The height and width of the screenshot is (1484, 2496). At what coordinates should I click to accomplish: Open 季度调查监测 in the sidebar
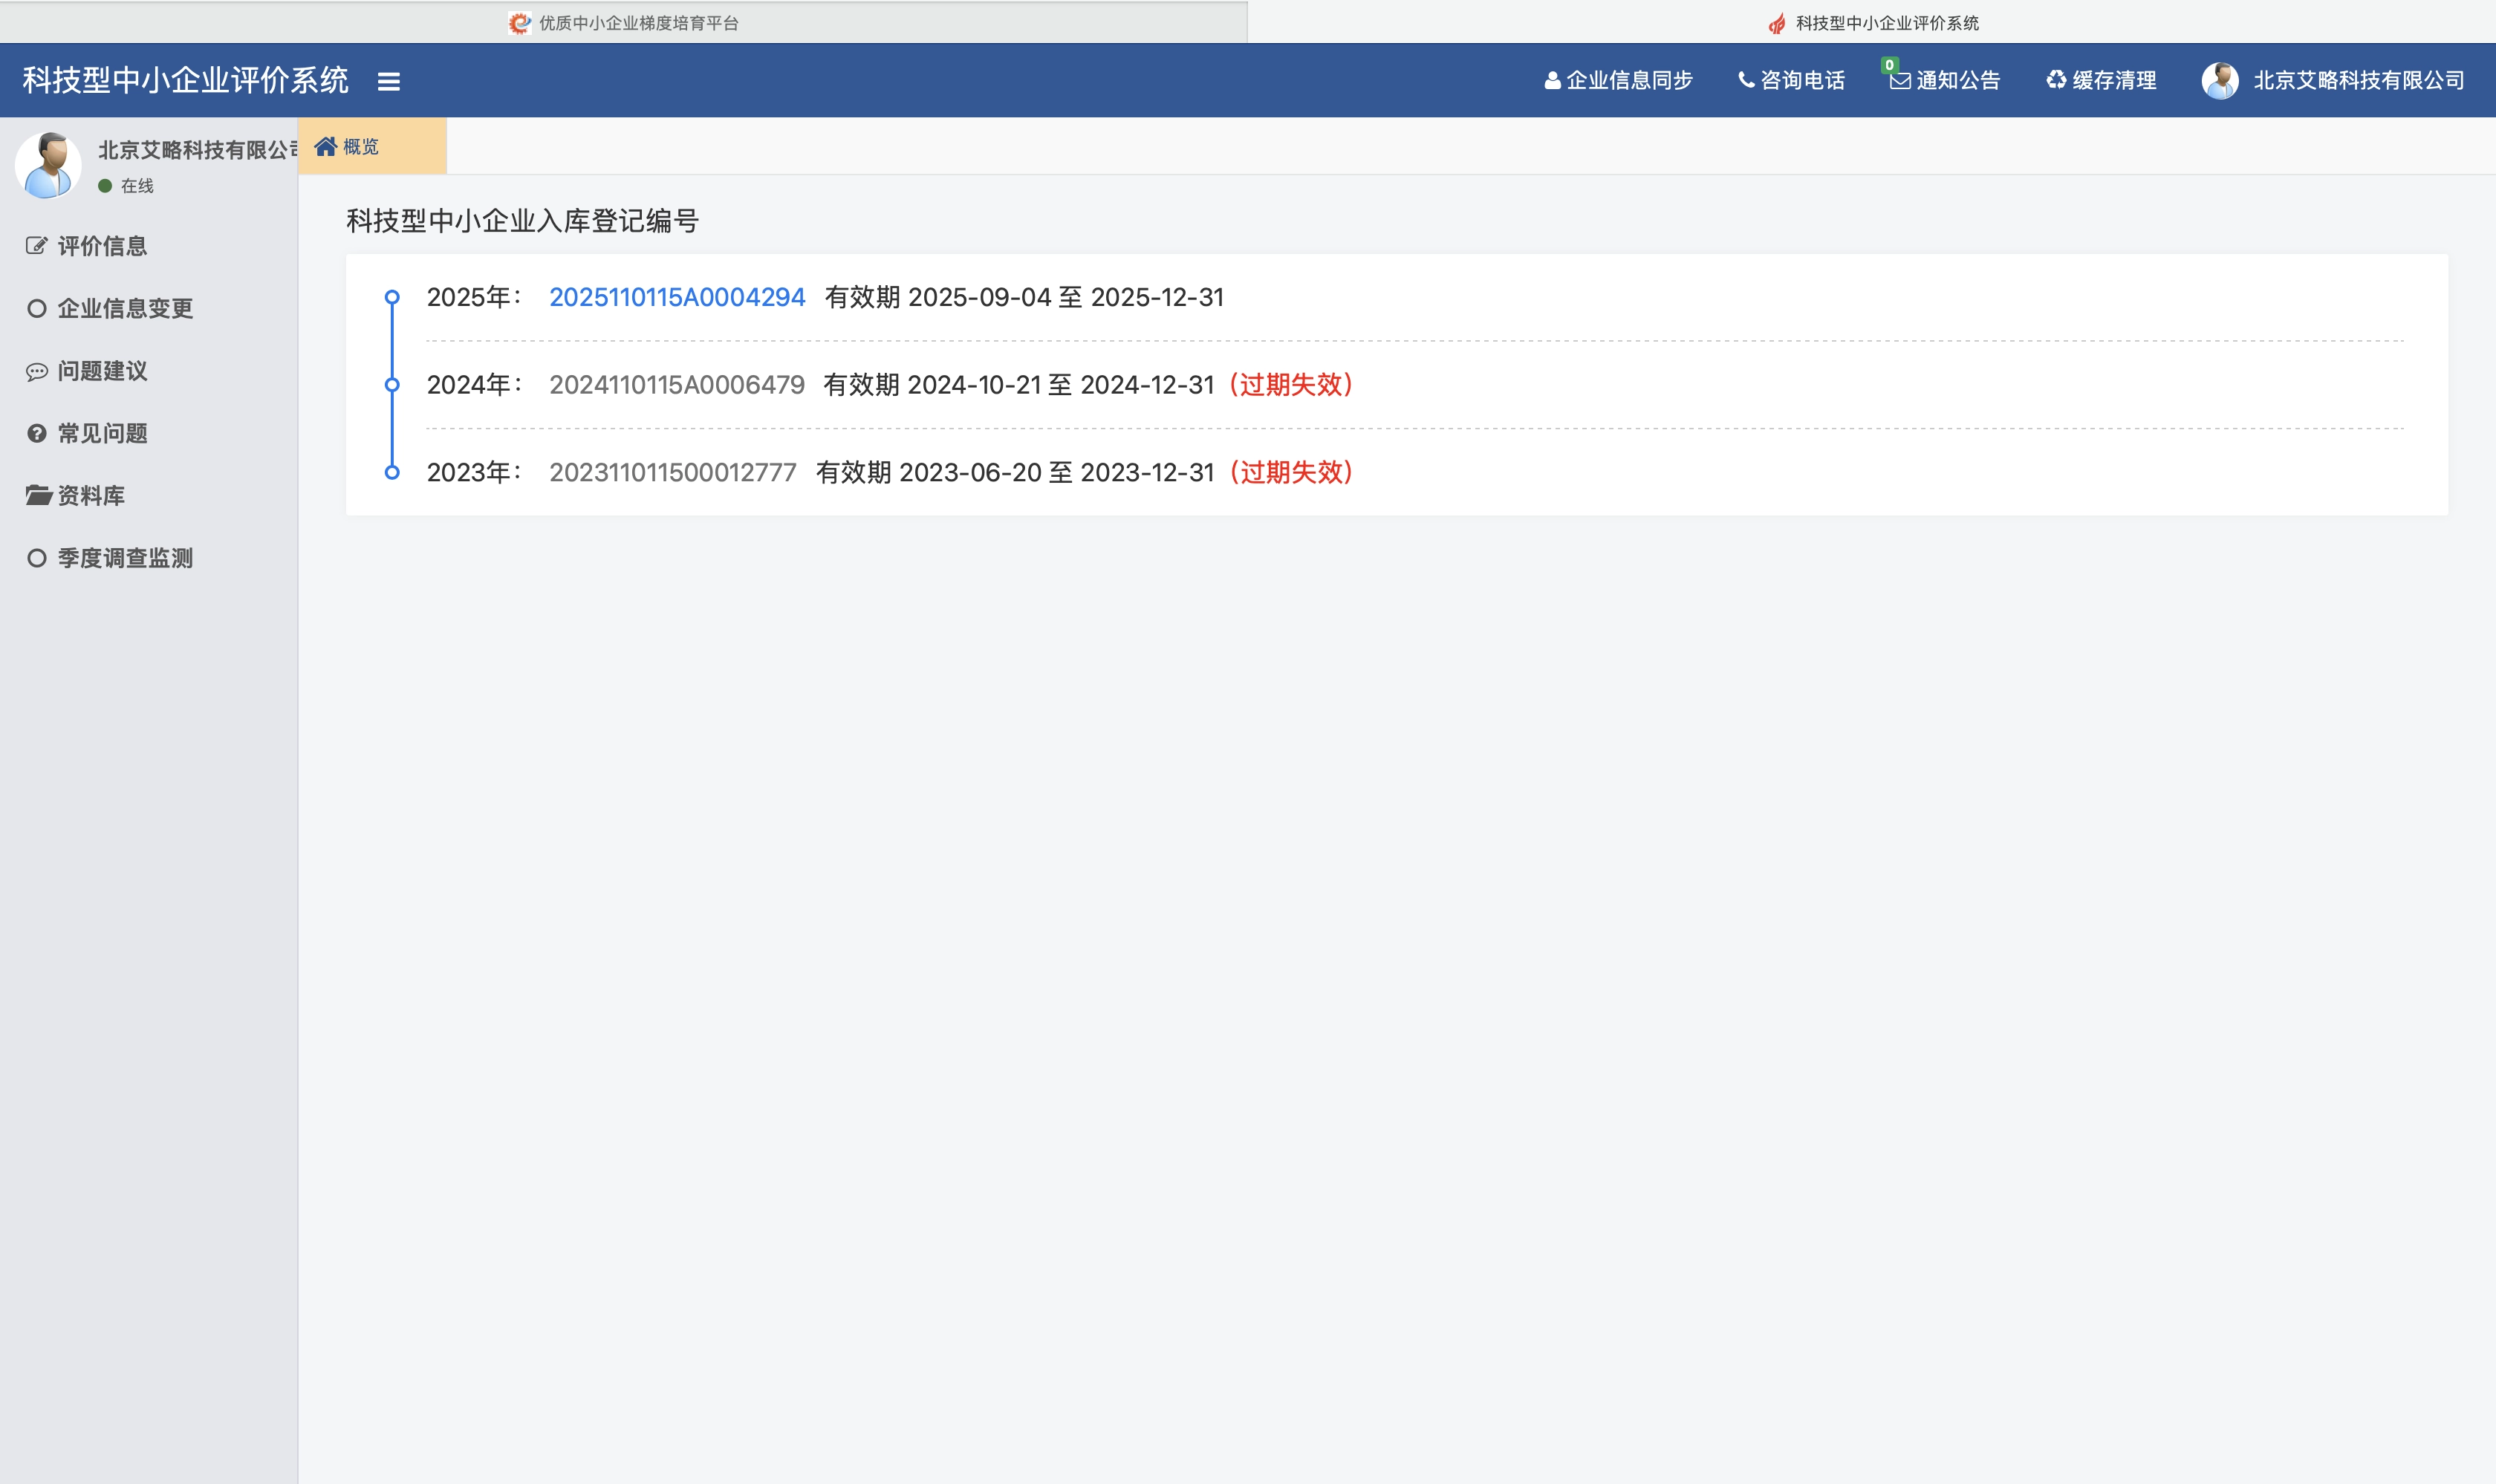click(110, 558)
